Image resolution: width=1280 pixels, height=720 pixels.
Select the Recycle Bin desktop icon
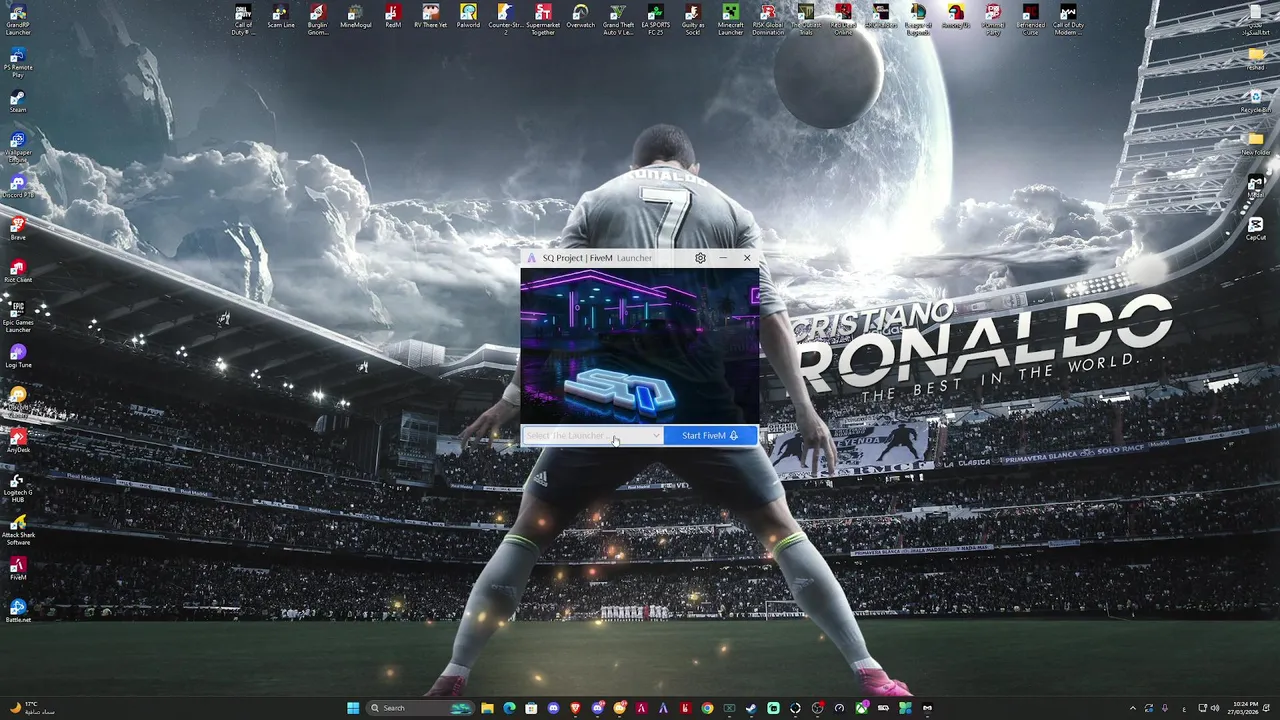tap(1256, 99)
